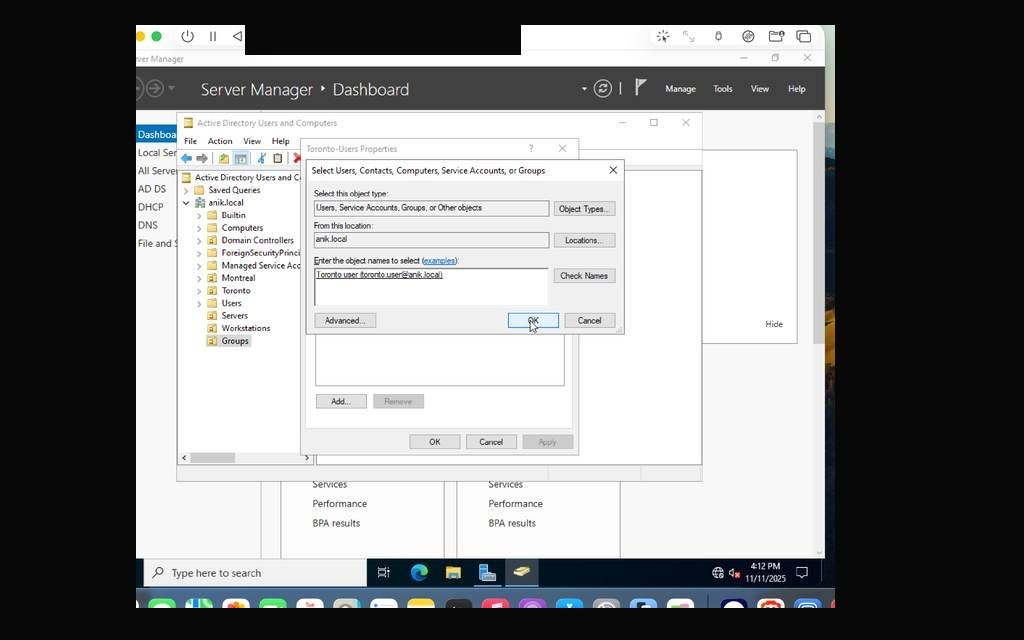
Task: Click the windows overlay icon in VM toolbar
Action: click(x=804, y=37)
